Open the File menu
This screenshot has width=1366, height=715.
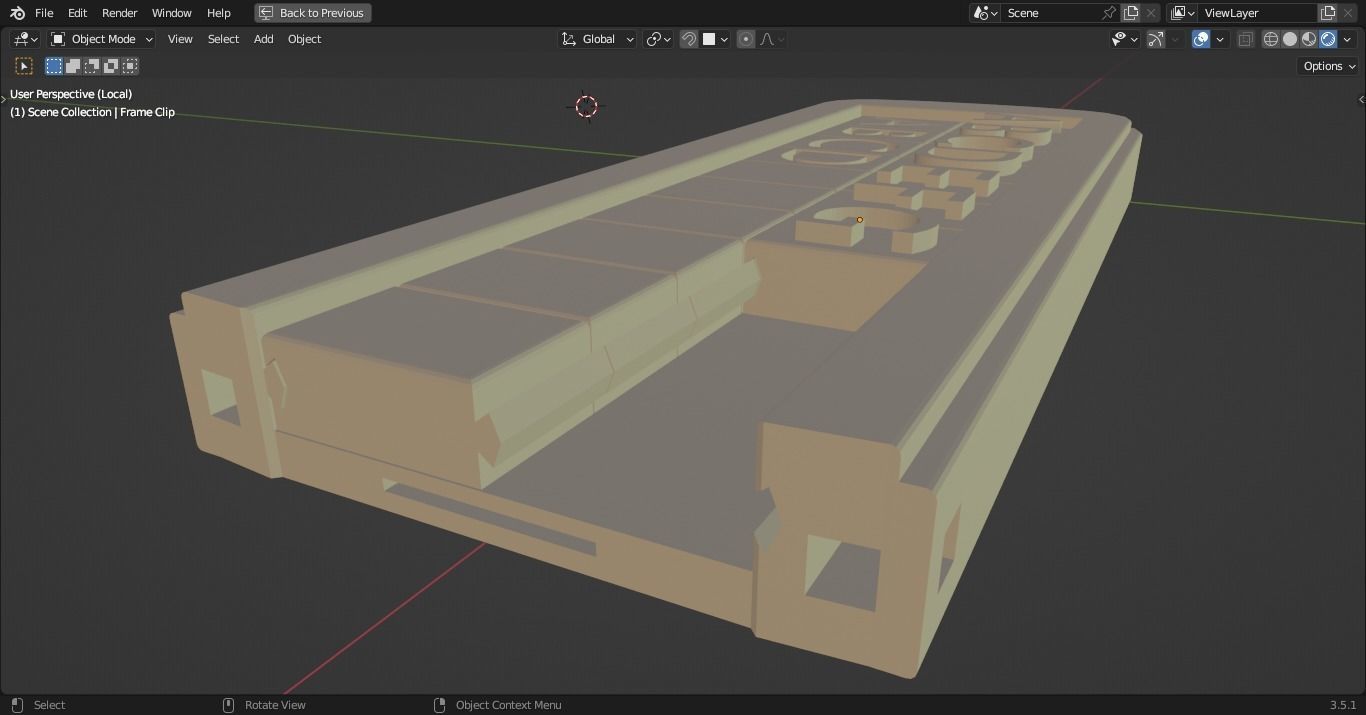(x=44, y=13)
